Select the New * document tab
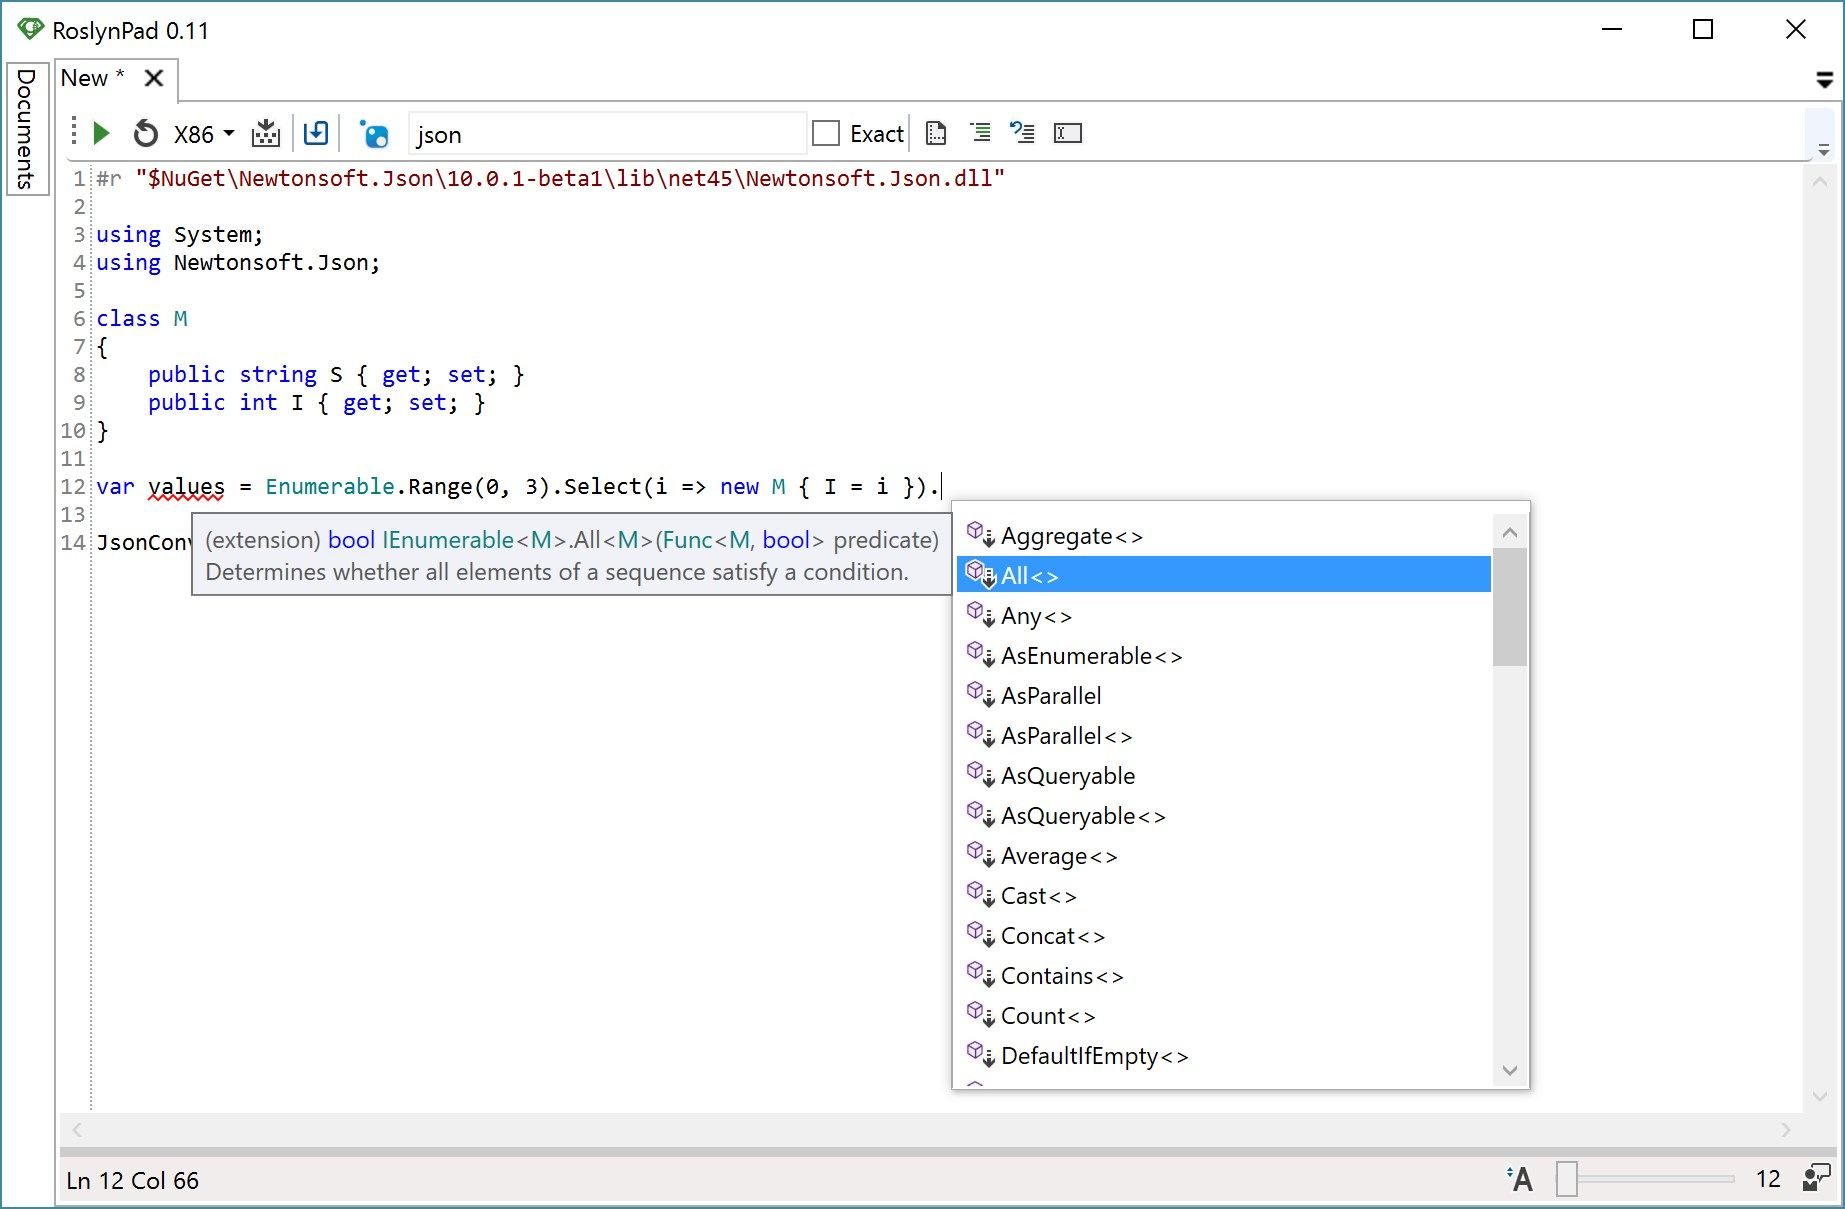This screenshot has height=1209, width=1845. (92, 78)
